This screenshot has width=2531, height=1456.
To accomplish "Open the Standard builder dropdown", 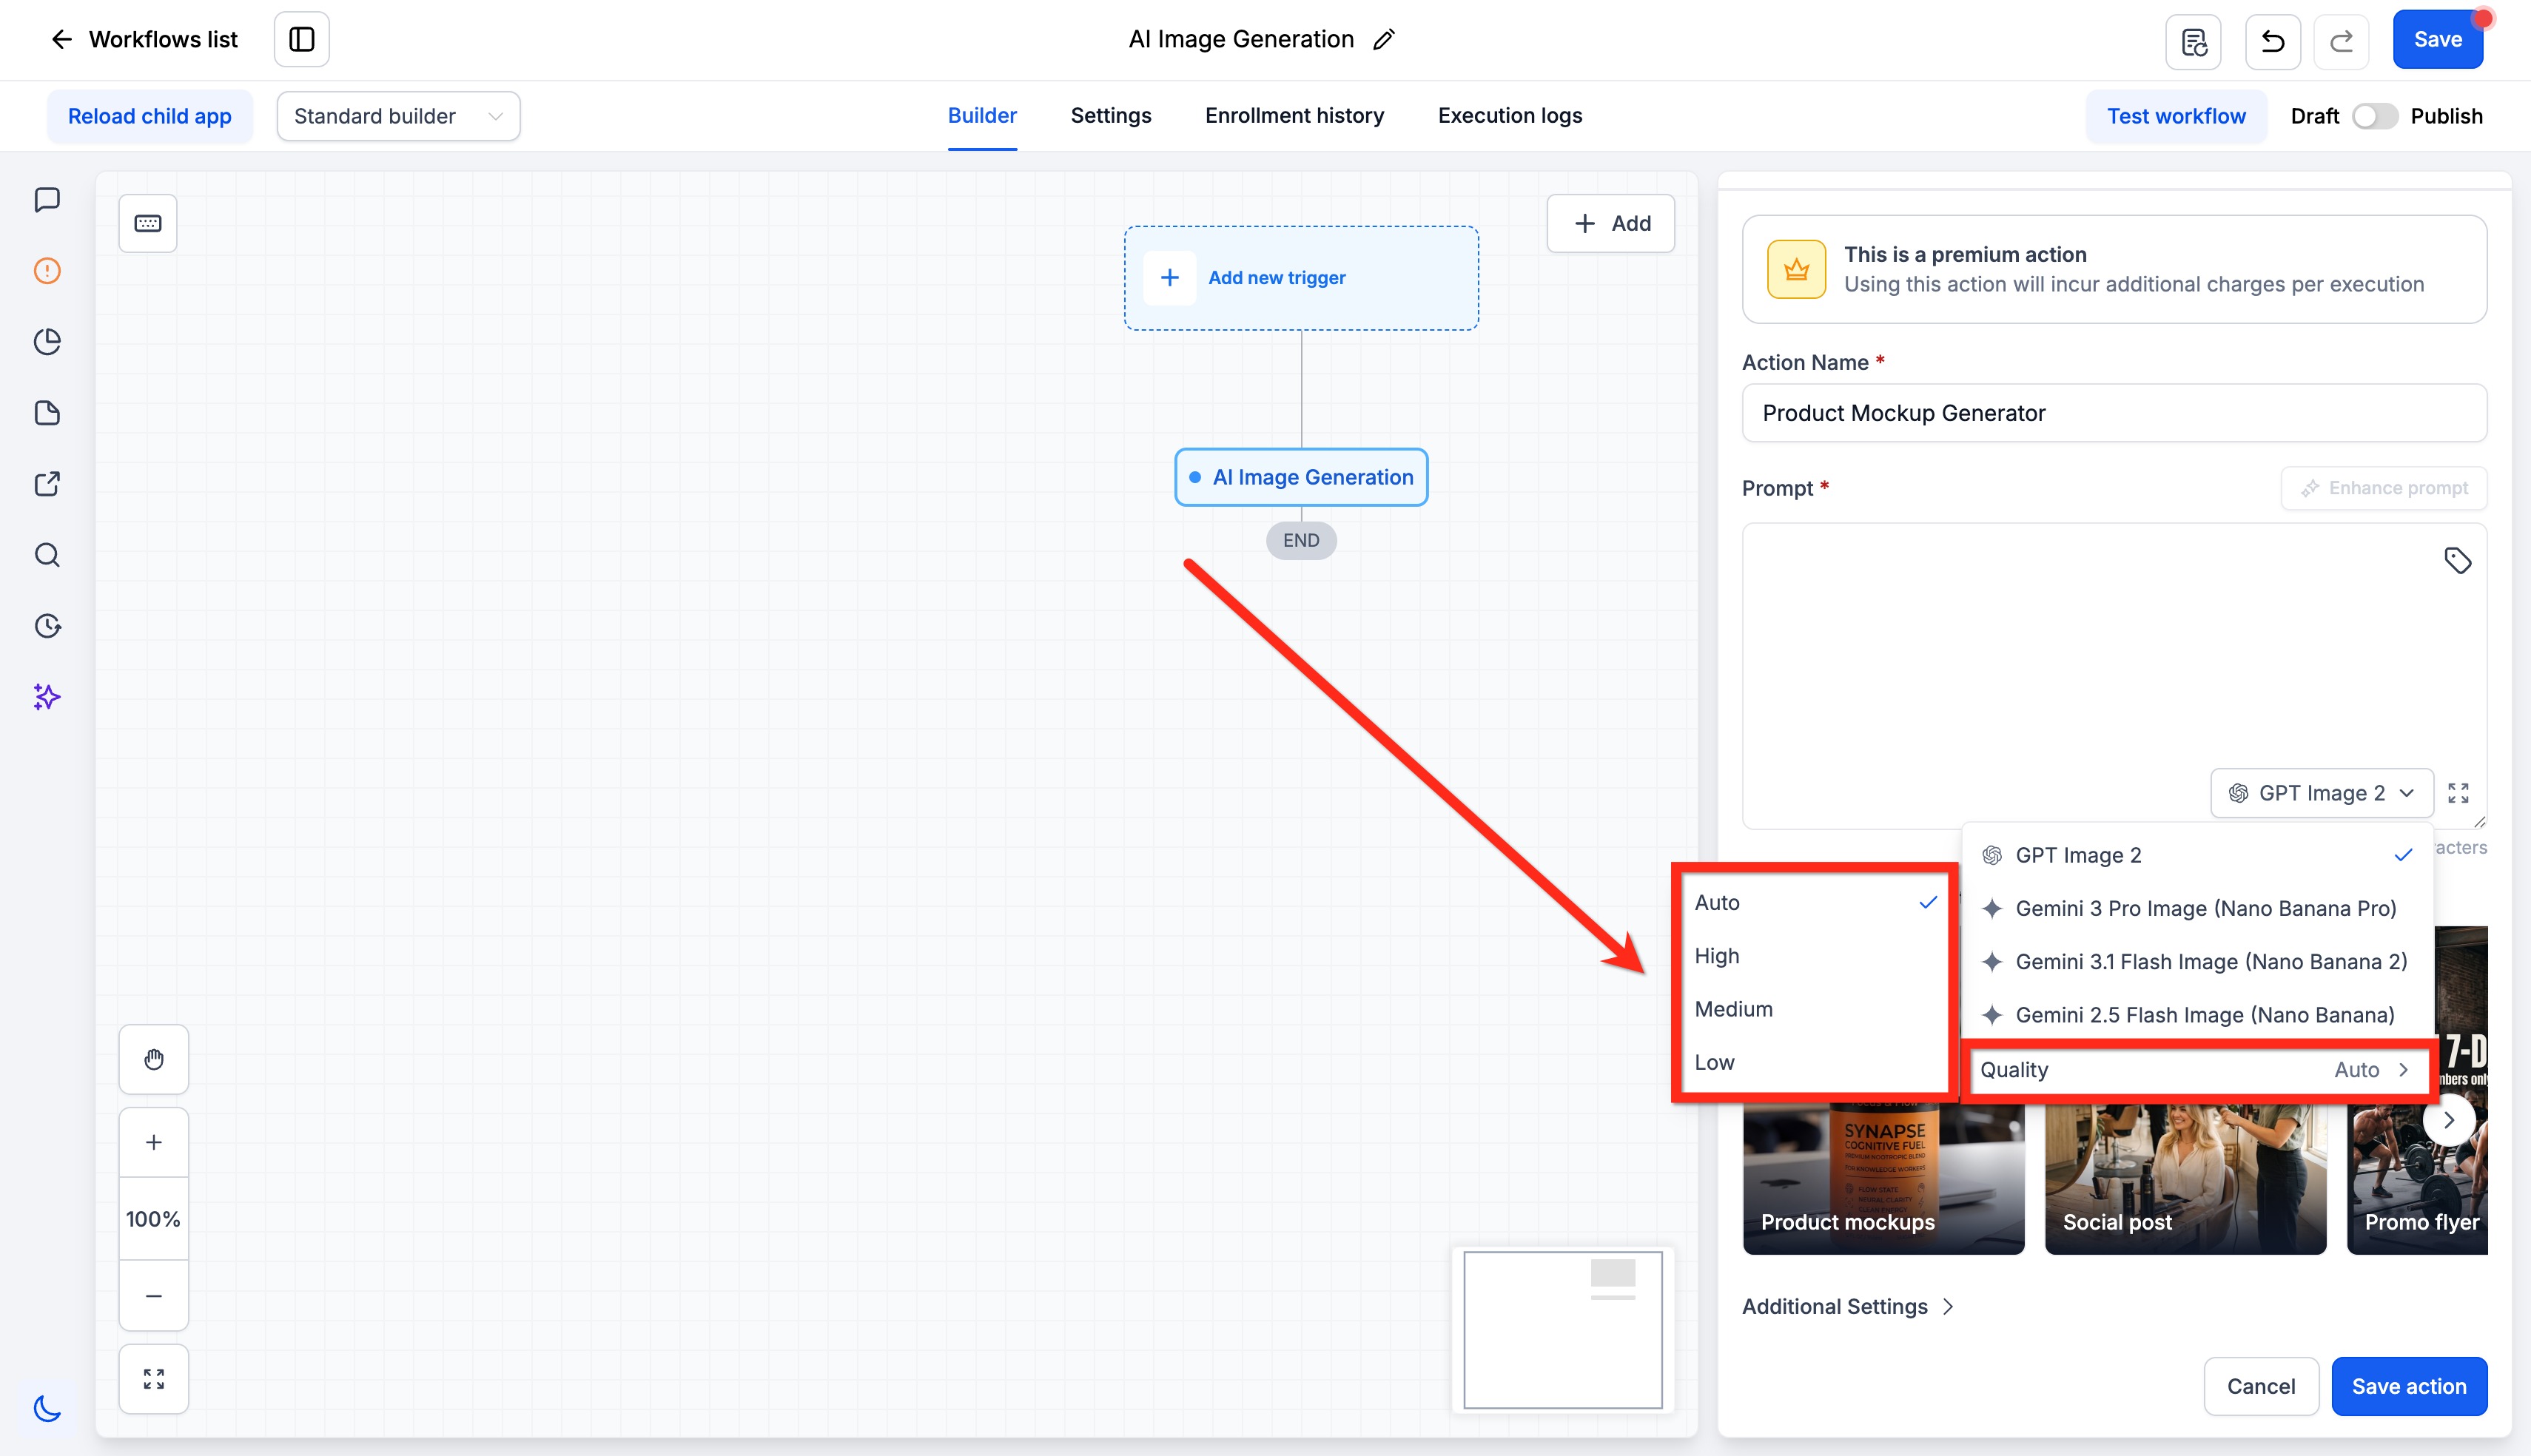I will click(x=398, y=116).
